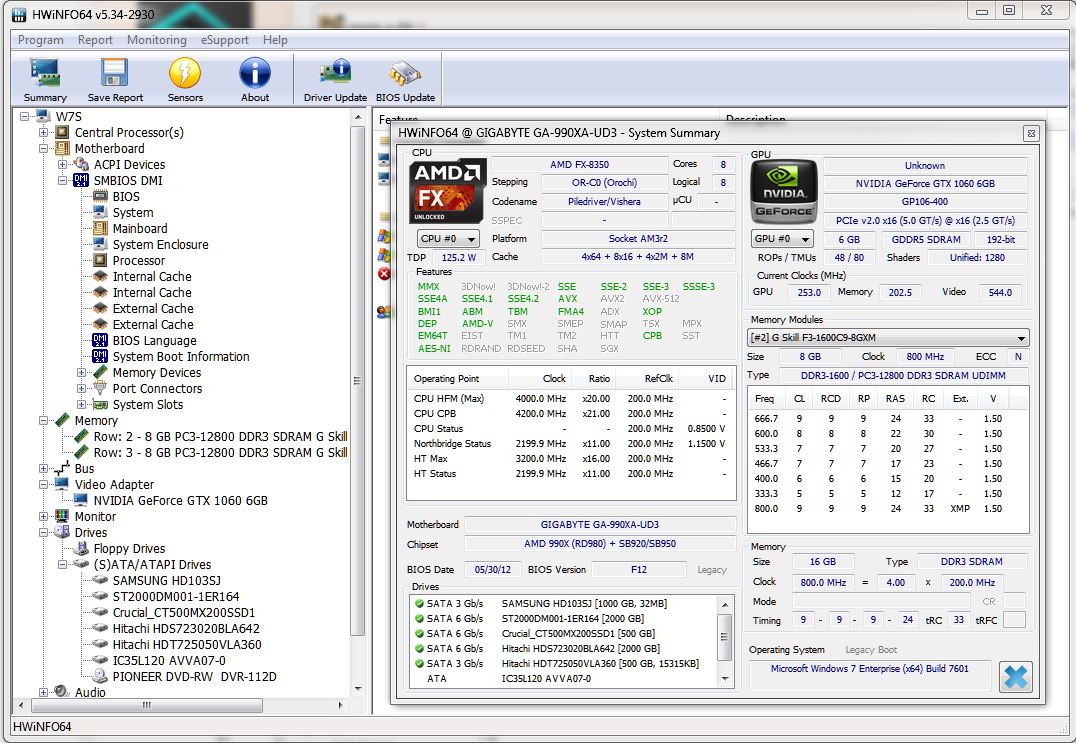Click the BIOS Version field F12
Screen dimensions: 1076x743
(639, 569)
